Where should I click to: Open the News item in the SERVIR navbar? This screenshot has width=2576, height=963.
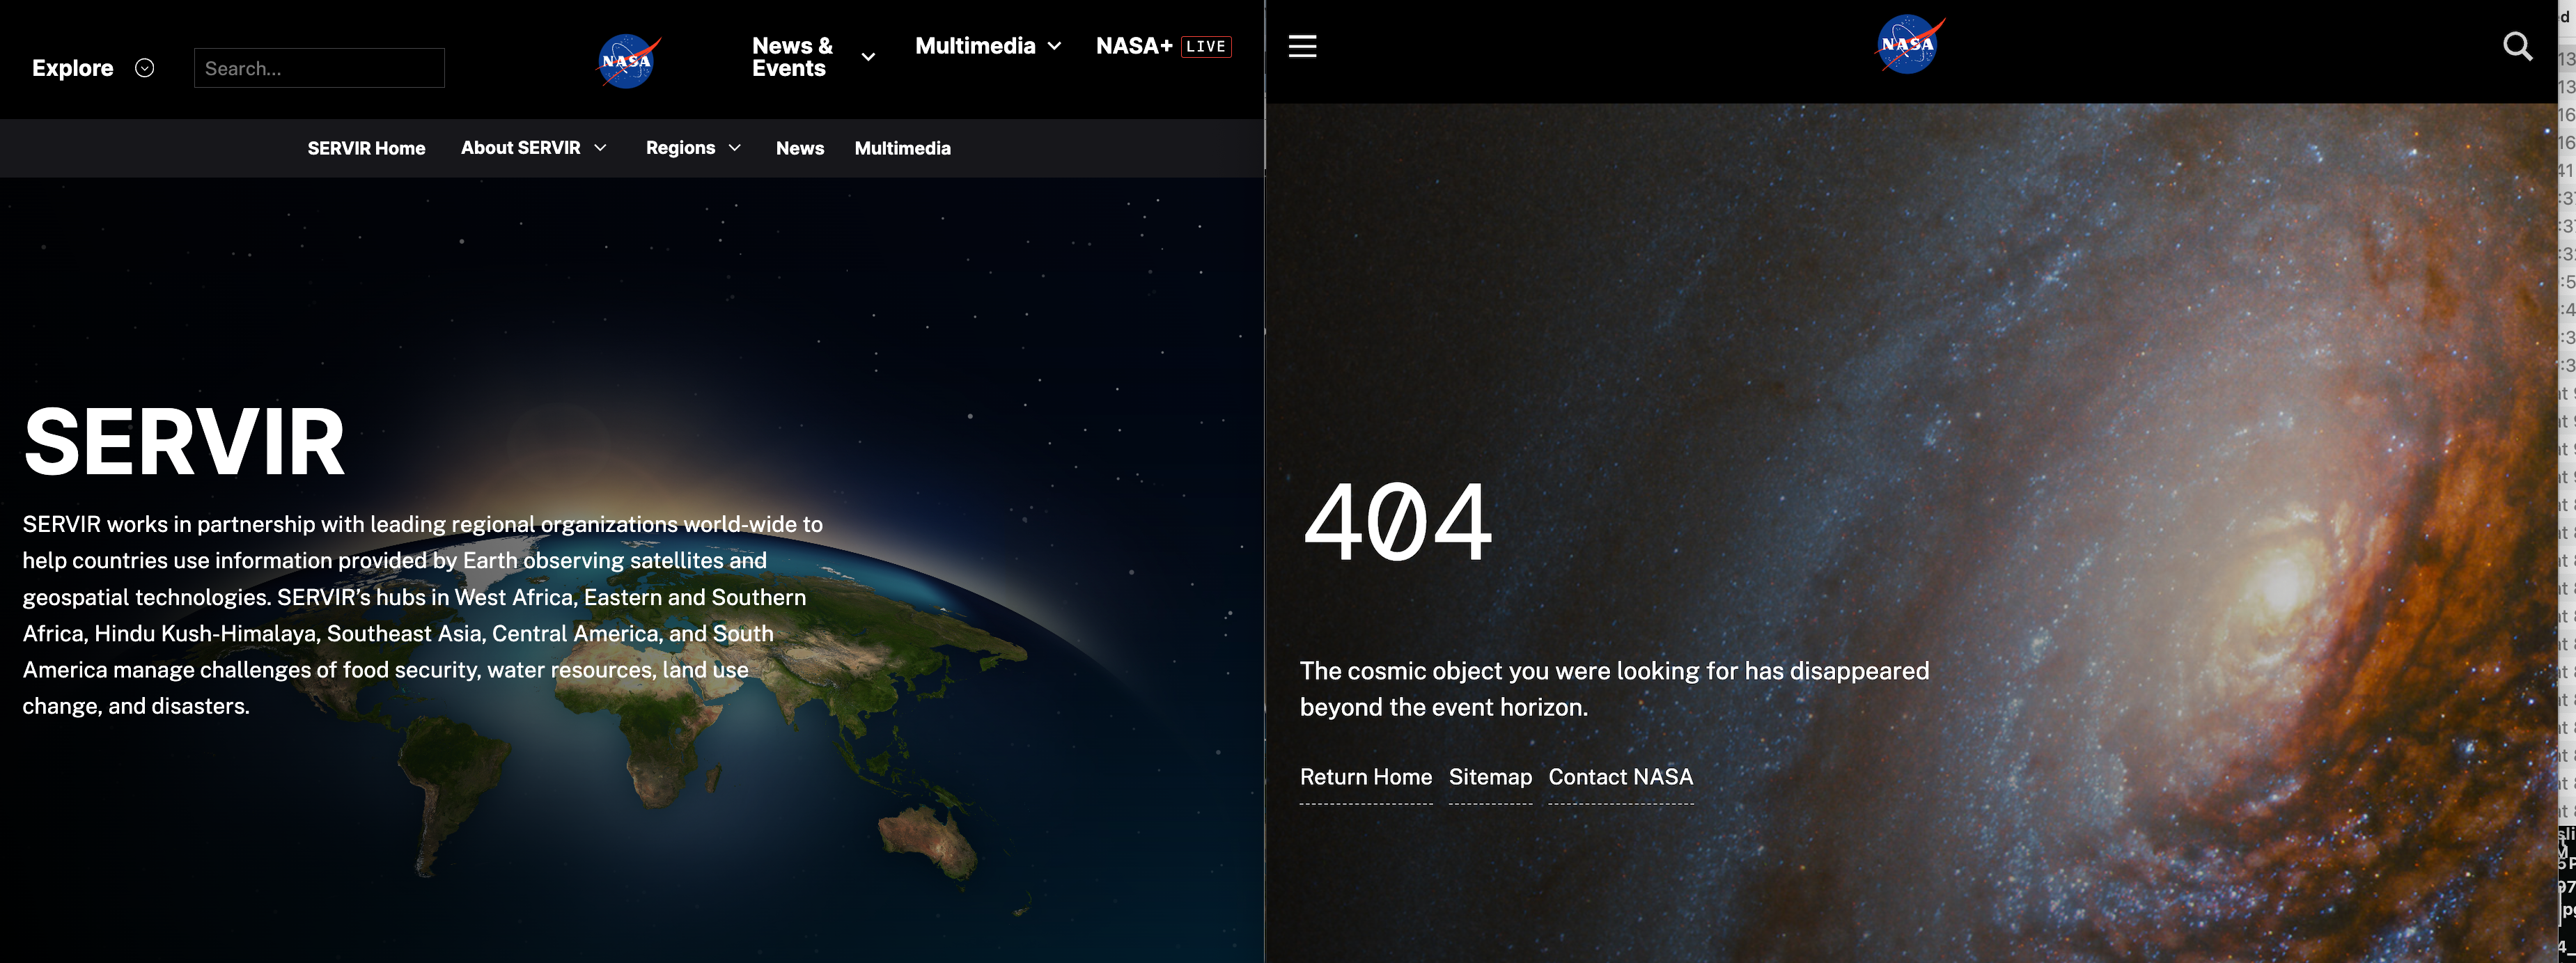(799, 147)
